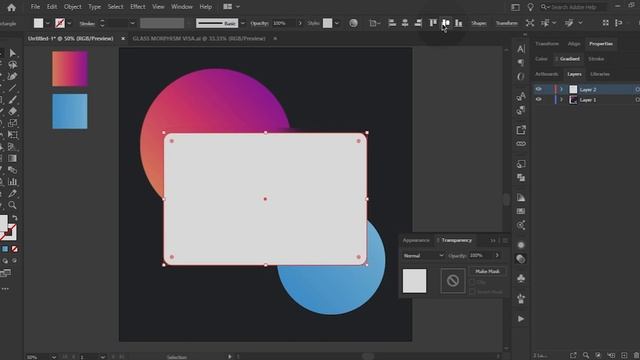
Task: Open the Window menu
Action: point(182,7)
